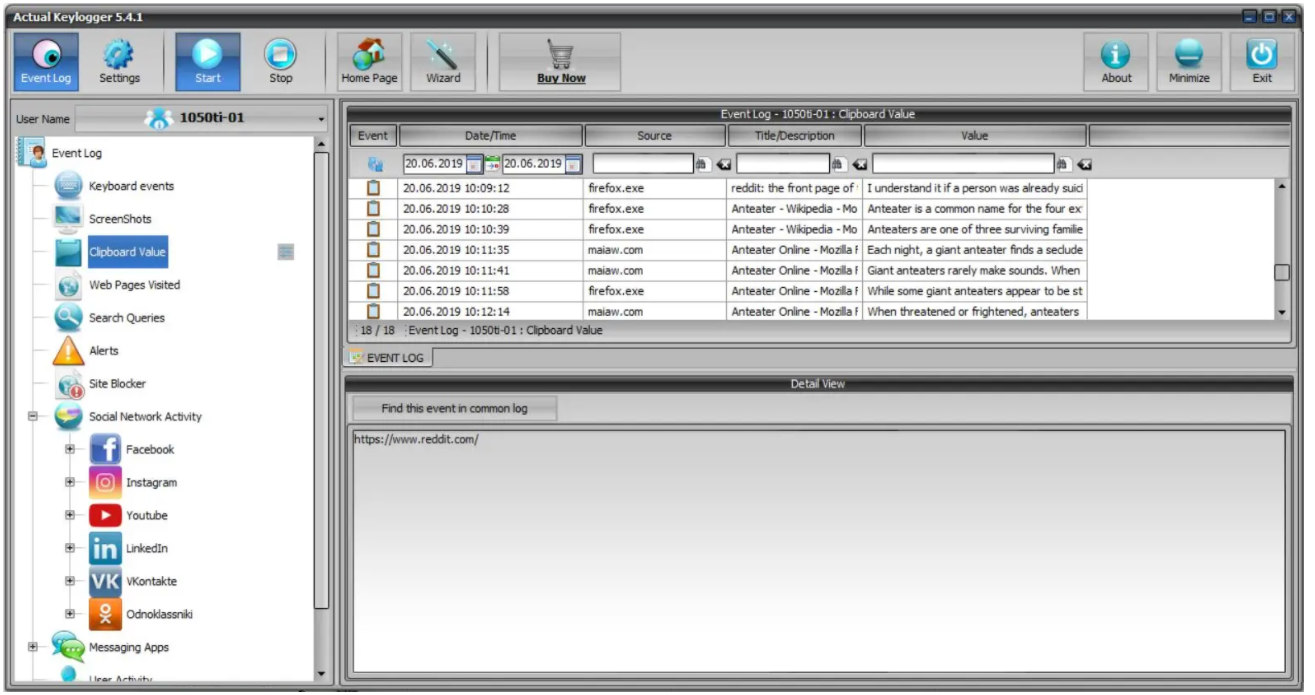The image size is (1315, 695).
Task: Expand the LinkedIn tree node
Action: pos(70,548)
